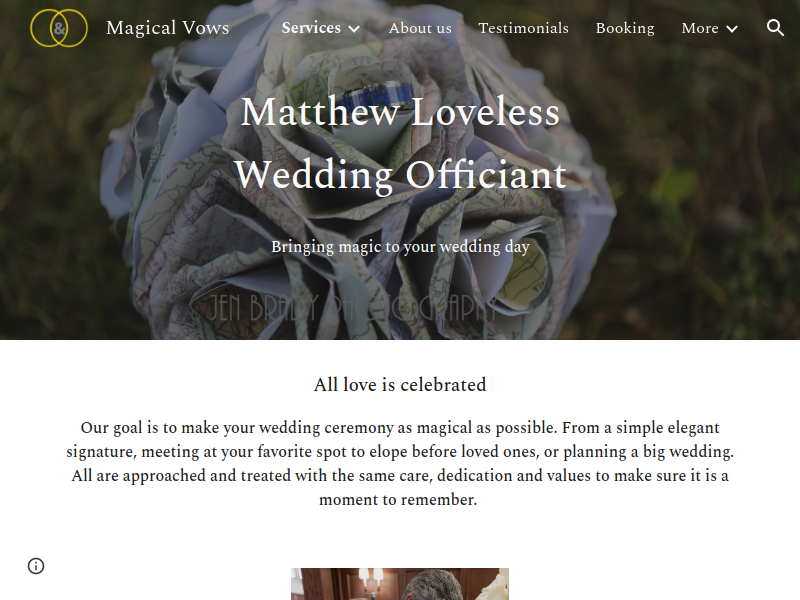Click the officiant photo thumbnail
Viewport: 800px width, 600px height.
pos(400,584)
